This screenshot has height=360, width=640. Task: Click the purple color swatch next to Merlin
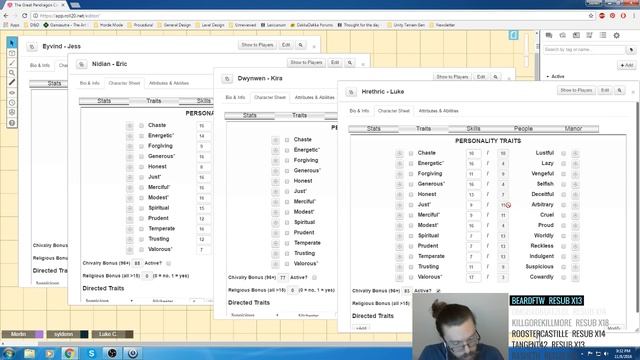point(39,334)
